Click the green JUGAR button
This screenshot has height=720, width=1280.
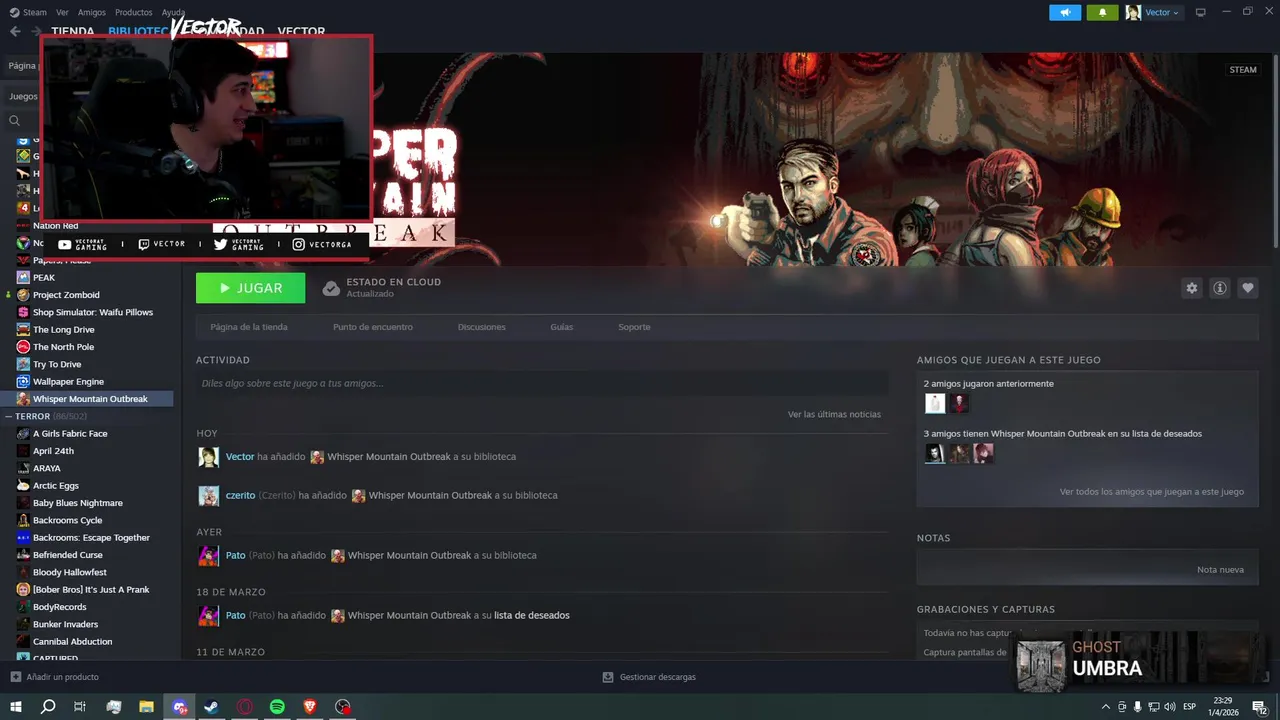pyautogui.click(x=250, y=288)
